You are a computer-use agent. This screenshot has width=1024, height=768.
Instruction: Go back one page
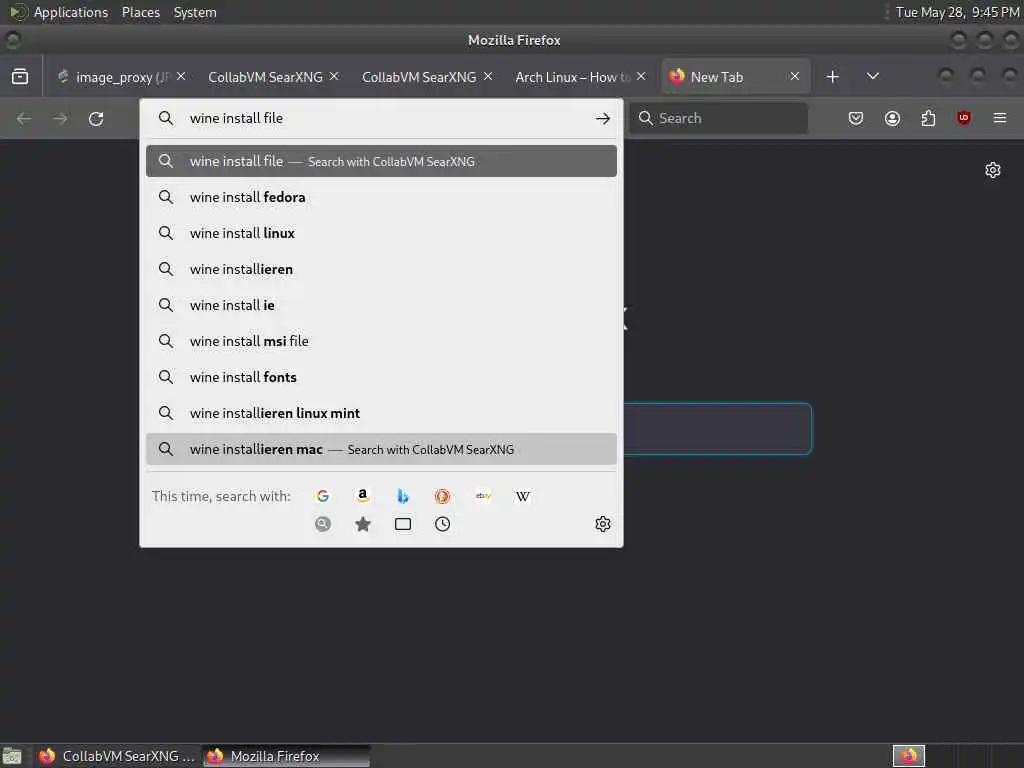[x=24, y=118]
